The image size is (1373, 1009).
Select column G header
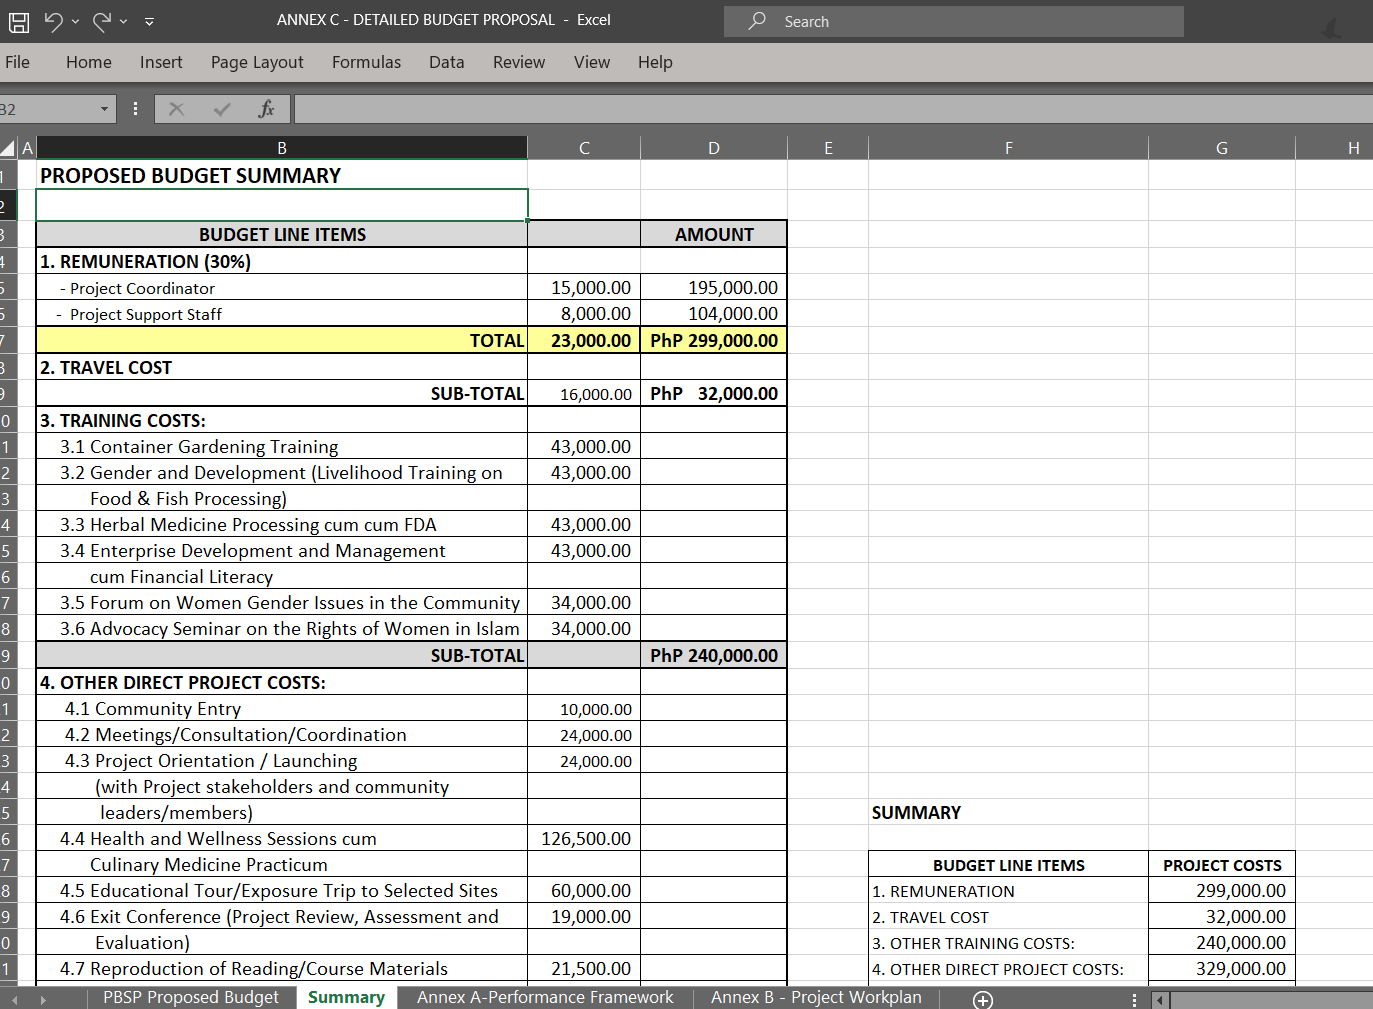pos(1222,148)
